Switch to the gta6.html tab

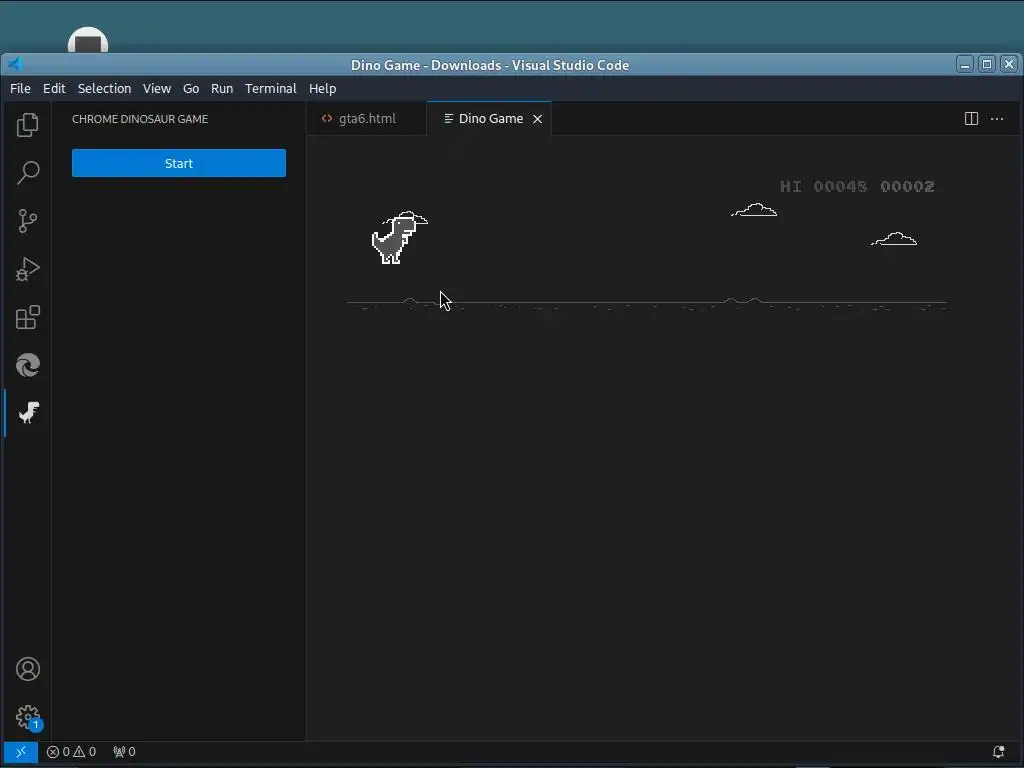tap(366, 119)
